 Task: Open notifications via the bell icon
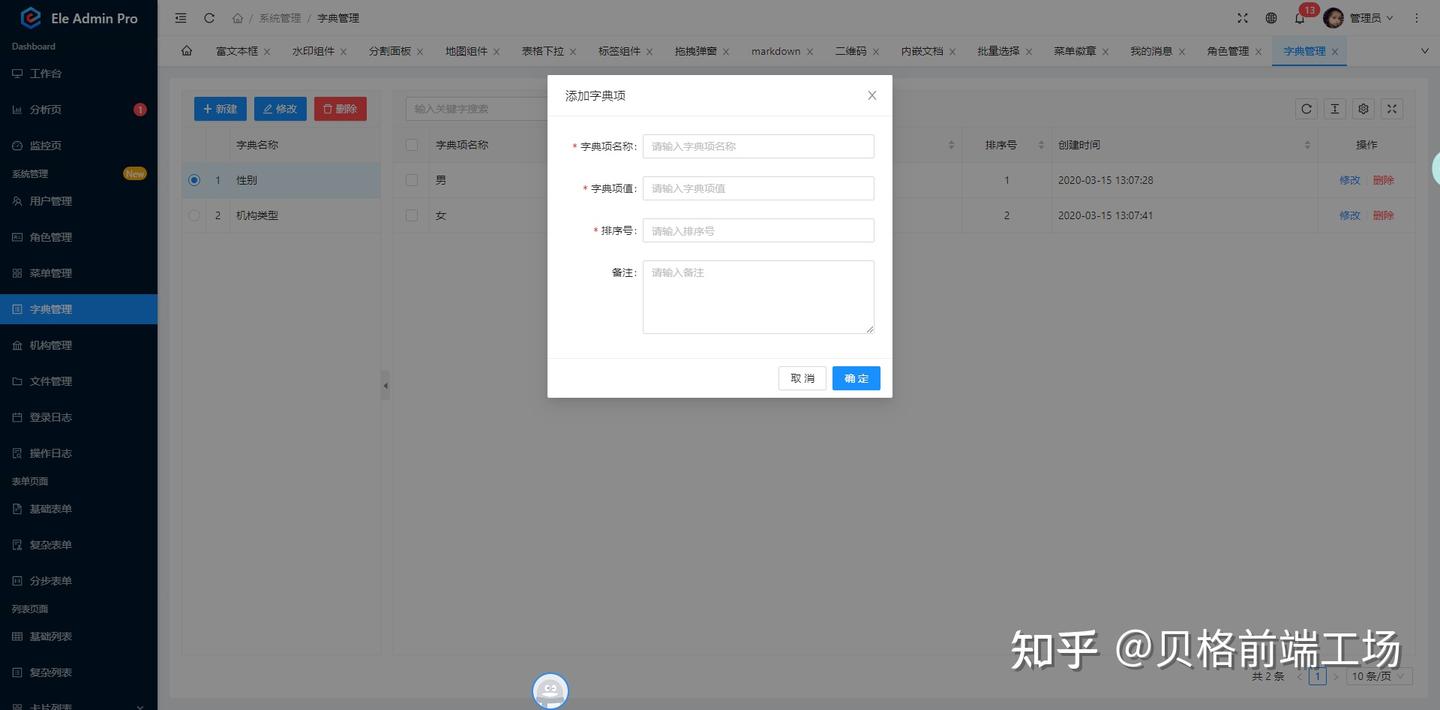click(1299, 17)
